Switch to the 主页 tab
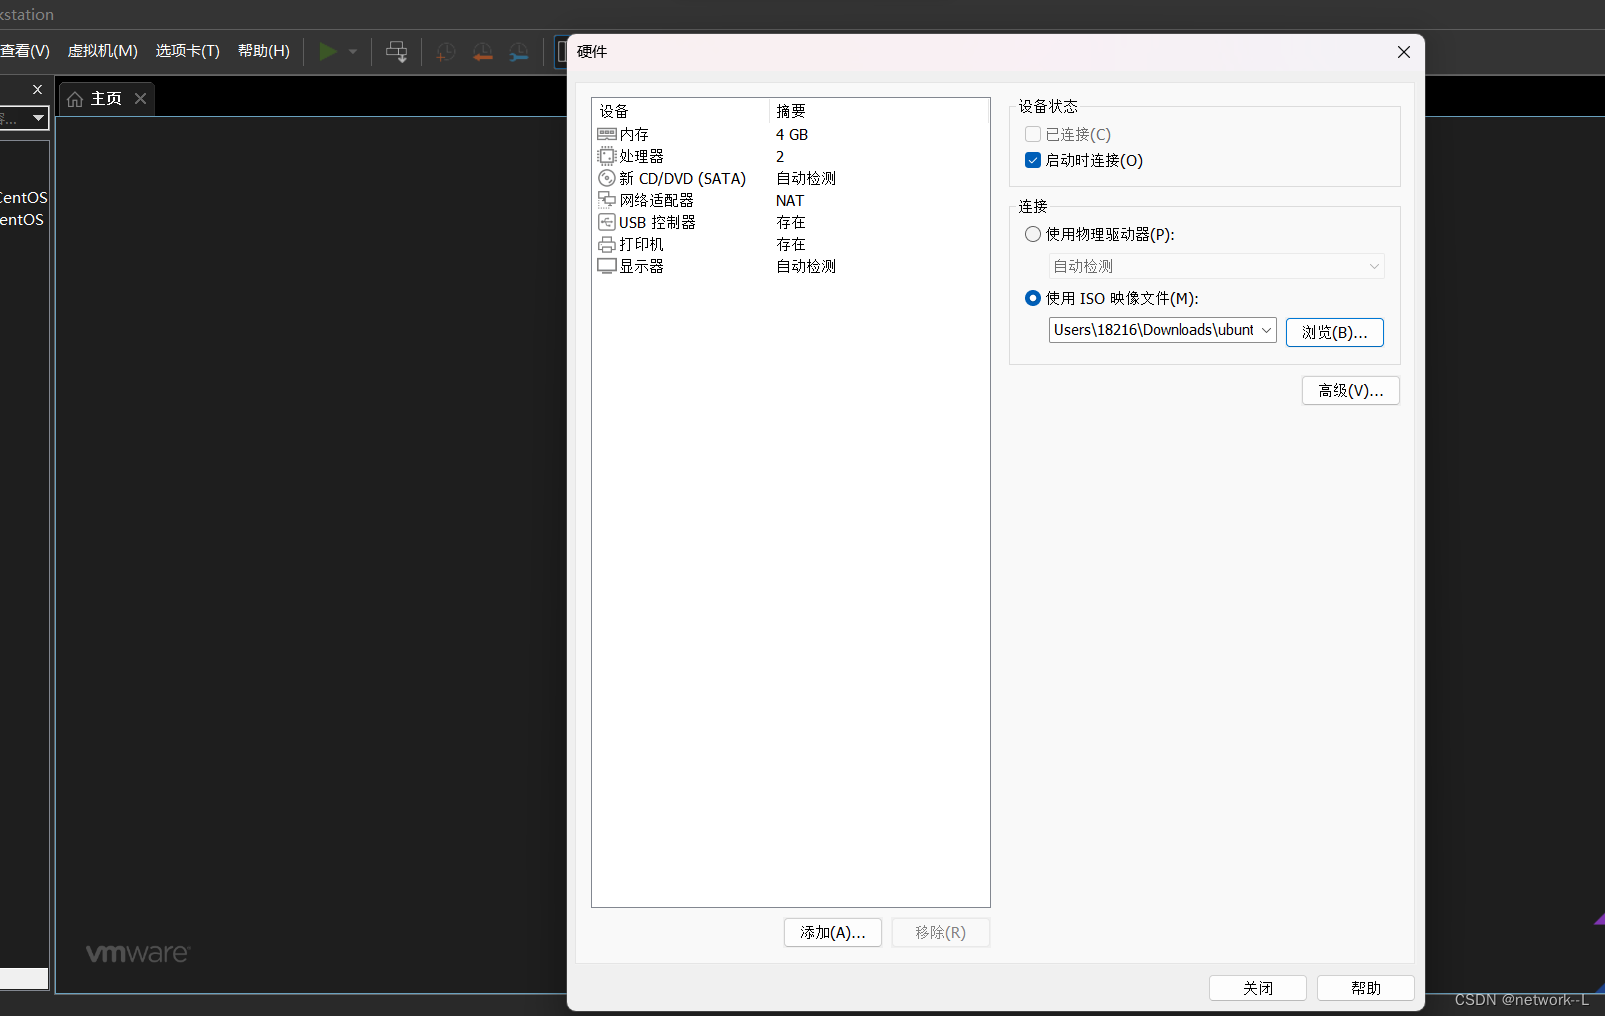The width and height of the screenshot is (1605, 1016). (x=106, y=98)
